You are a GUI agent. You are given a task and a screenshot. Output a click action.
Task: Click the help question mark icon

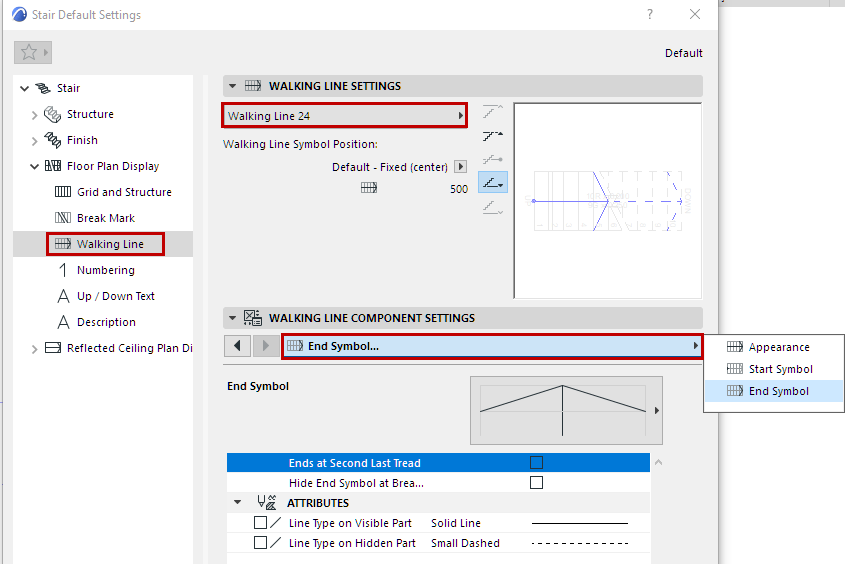[650, 14]
